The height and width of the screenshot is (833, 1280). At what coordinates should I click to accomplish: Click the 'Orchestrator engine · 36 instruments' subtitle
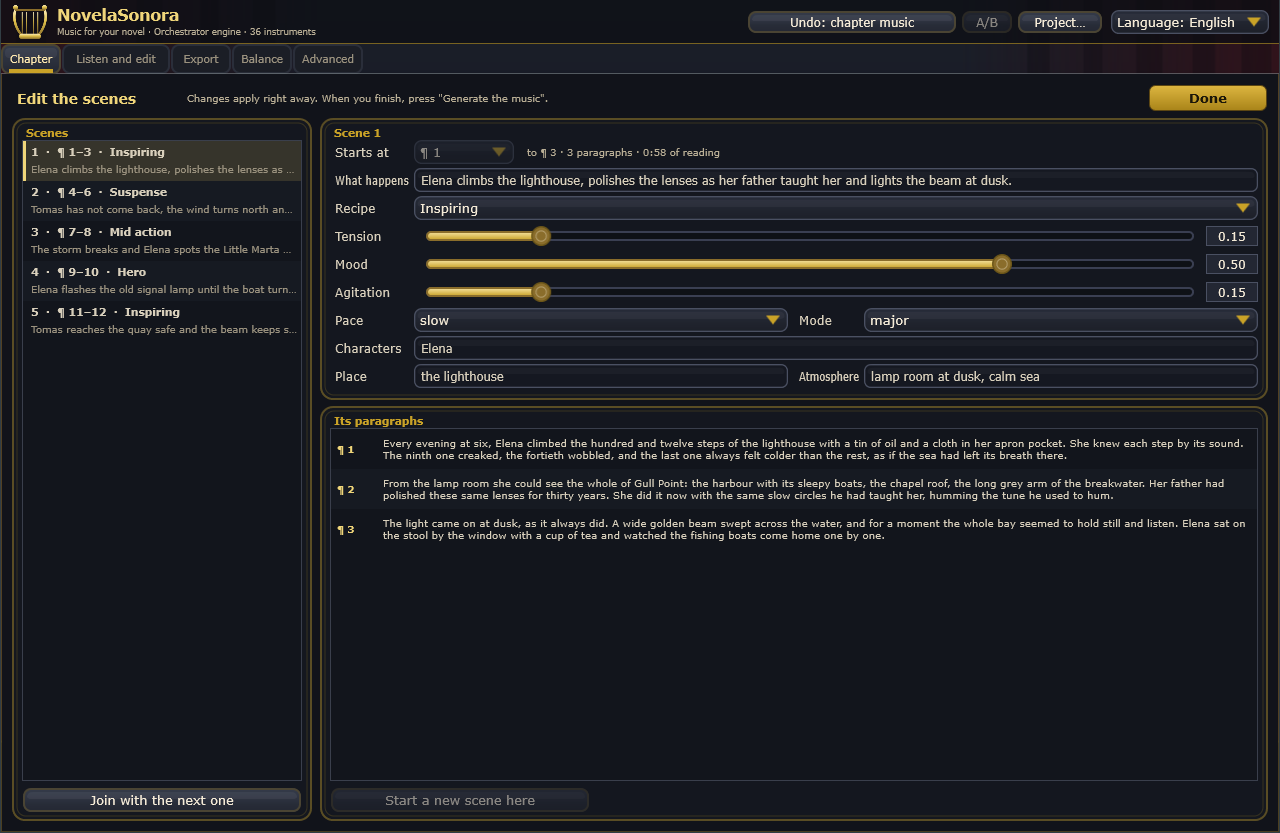[235, 32]
